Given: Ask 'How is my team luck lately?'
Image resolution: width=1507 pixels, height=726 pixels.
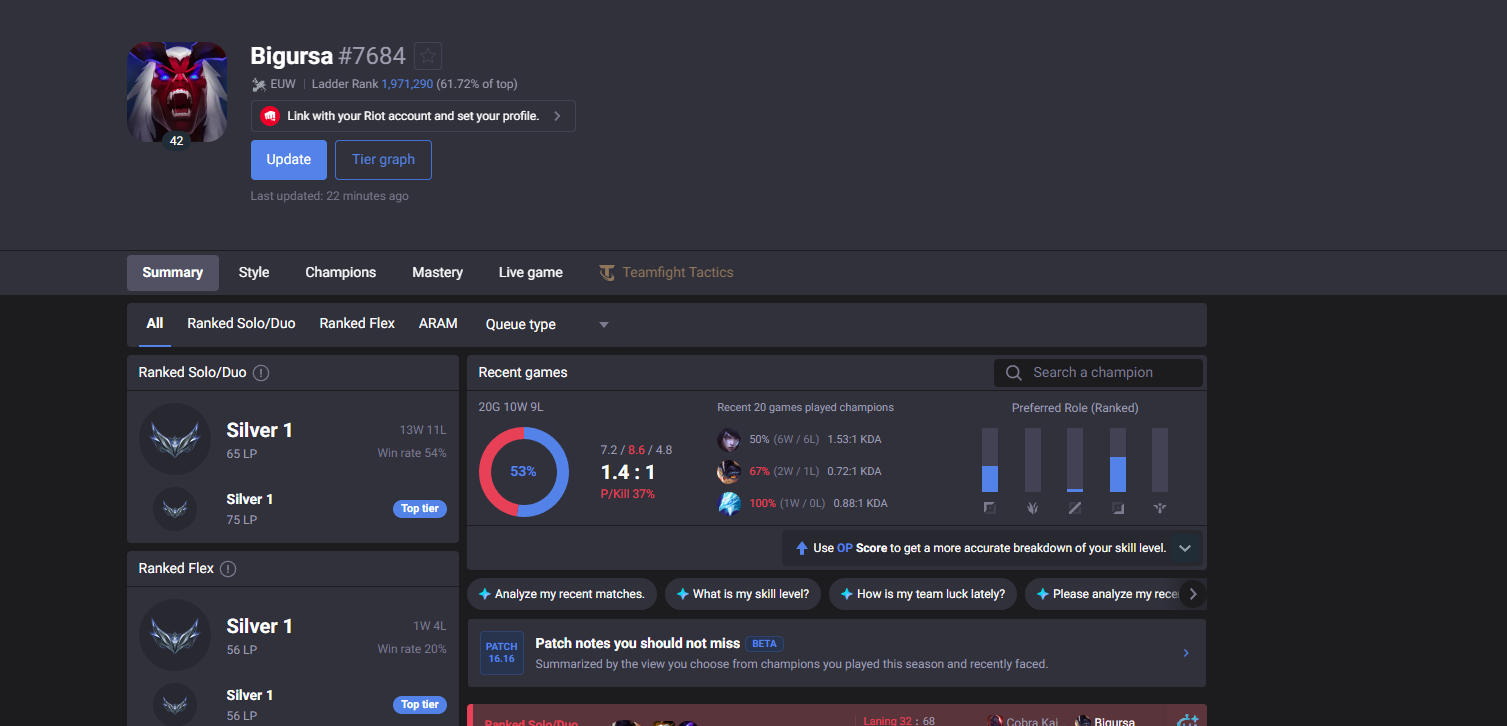Looking at the screenshot, I should 923,594.
